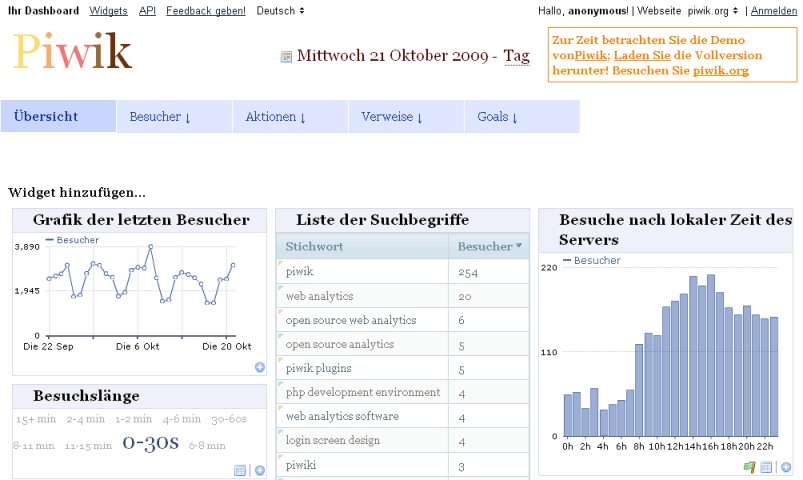Click the green flag icon in server time widget
The height and width of the screenshot is (480, 803).
click(x=749, y=467)
